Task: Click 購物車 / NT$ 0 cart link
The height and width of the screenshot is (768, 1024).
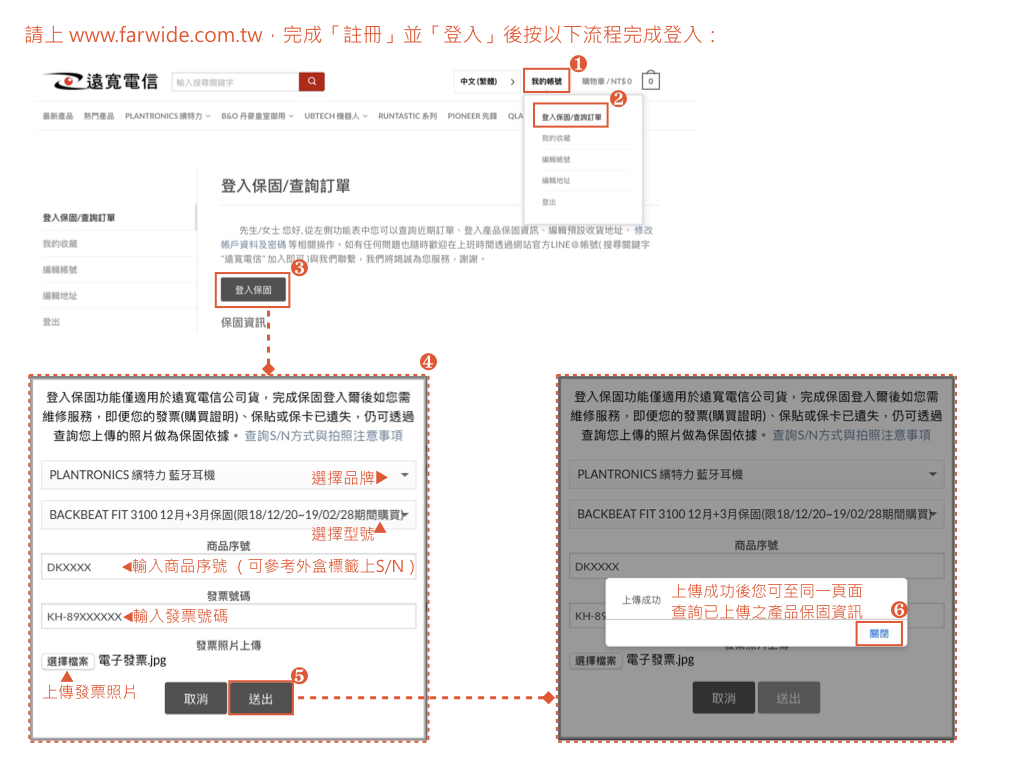Action: (x=607, y=82)
